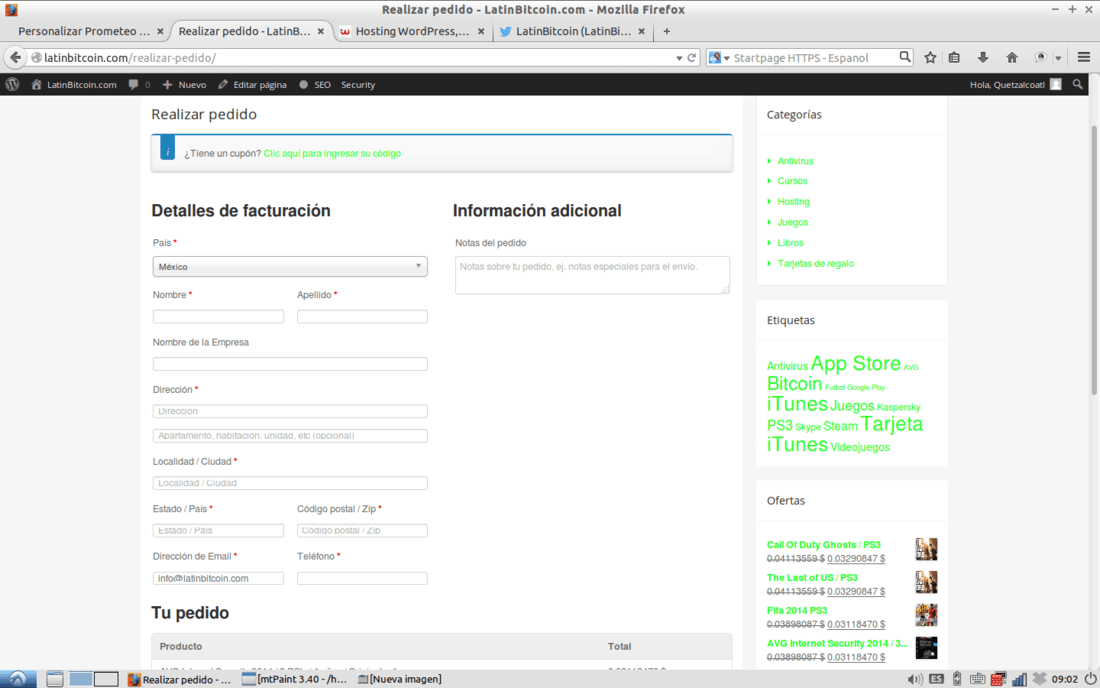Open the search engine selector dropdown
Image resolution: width=1100 pixels, height=688 pixels.
click(x=718, y=58)
